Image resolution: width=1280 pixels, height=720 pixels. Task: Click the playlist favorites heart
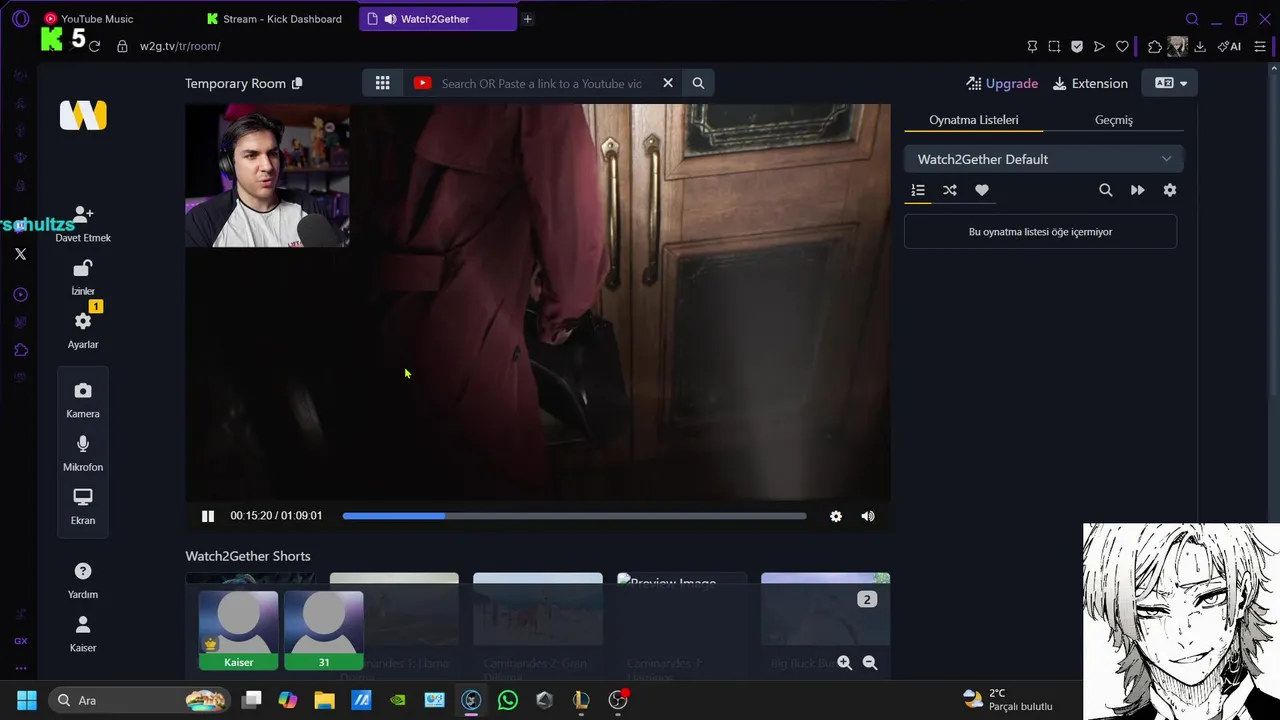pyautogui.click(x=982, y=190)
